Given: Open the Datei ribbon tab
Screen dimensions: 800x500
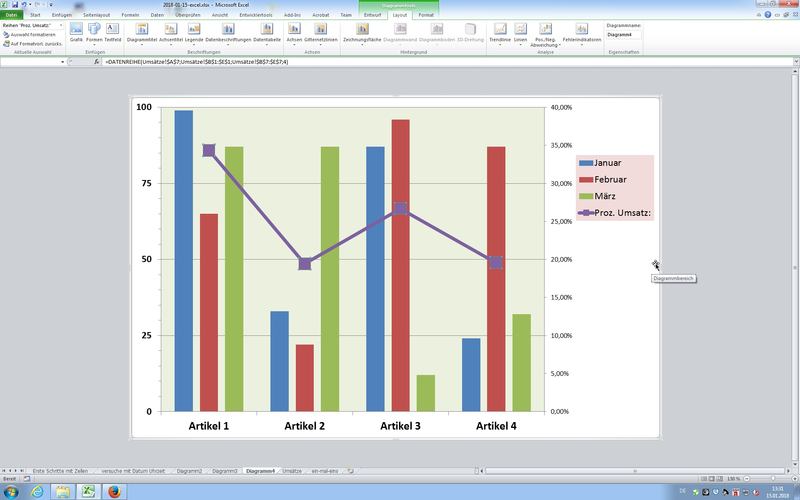Looking at the screenshot, I should coord(11,15).
